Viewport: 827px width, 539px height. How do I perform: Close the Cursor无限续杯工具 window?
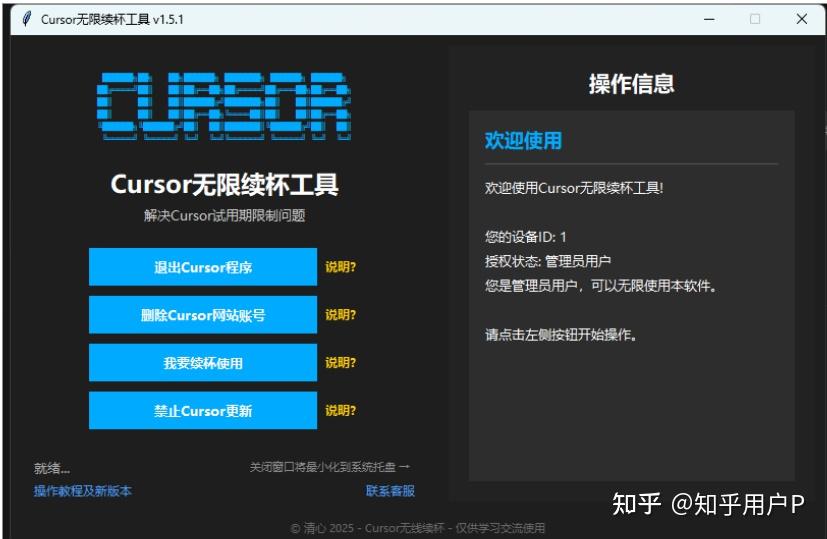click(802, 19)
